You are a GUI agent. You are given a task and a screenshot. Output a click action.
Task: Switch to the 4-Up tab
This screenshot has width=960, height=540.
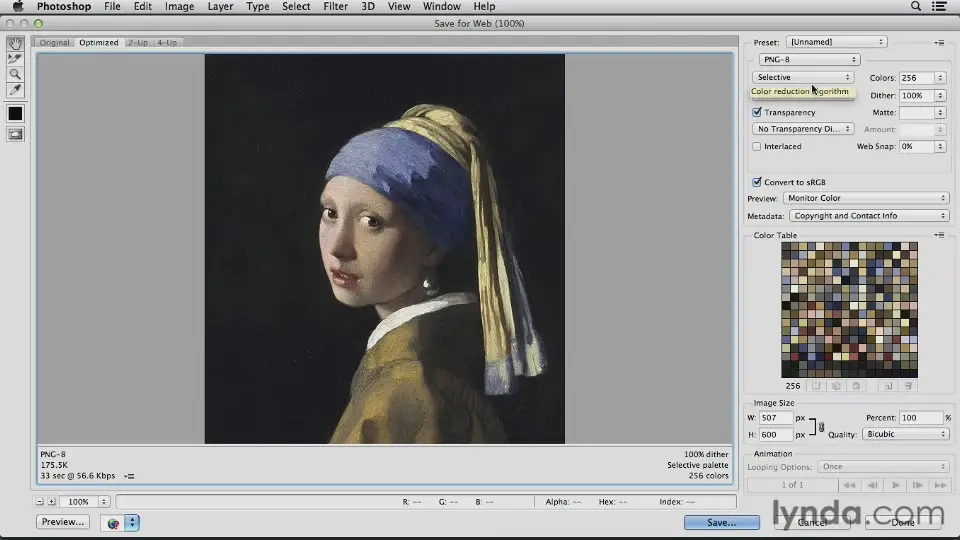coord(167,43)
